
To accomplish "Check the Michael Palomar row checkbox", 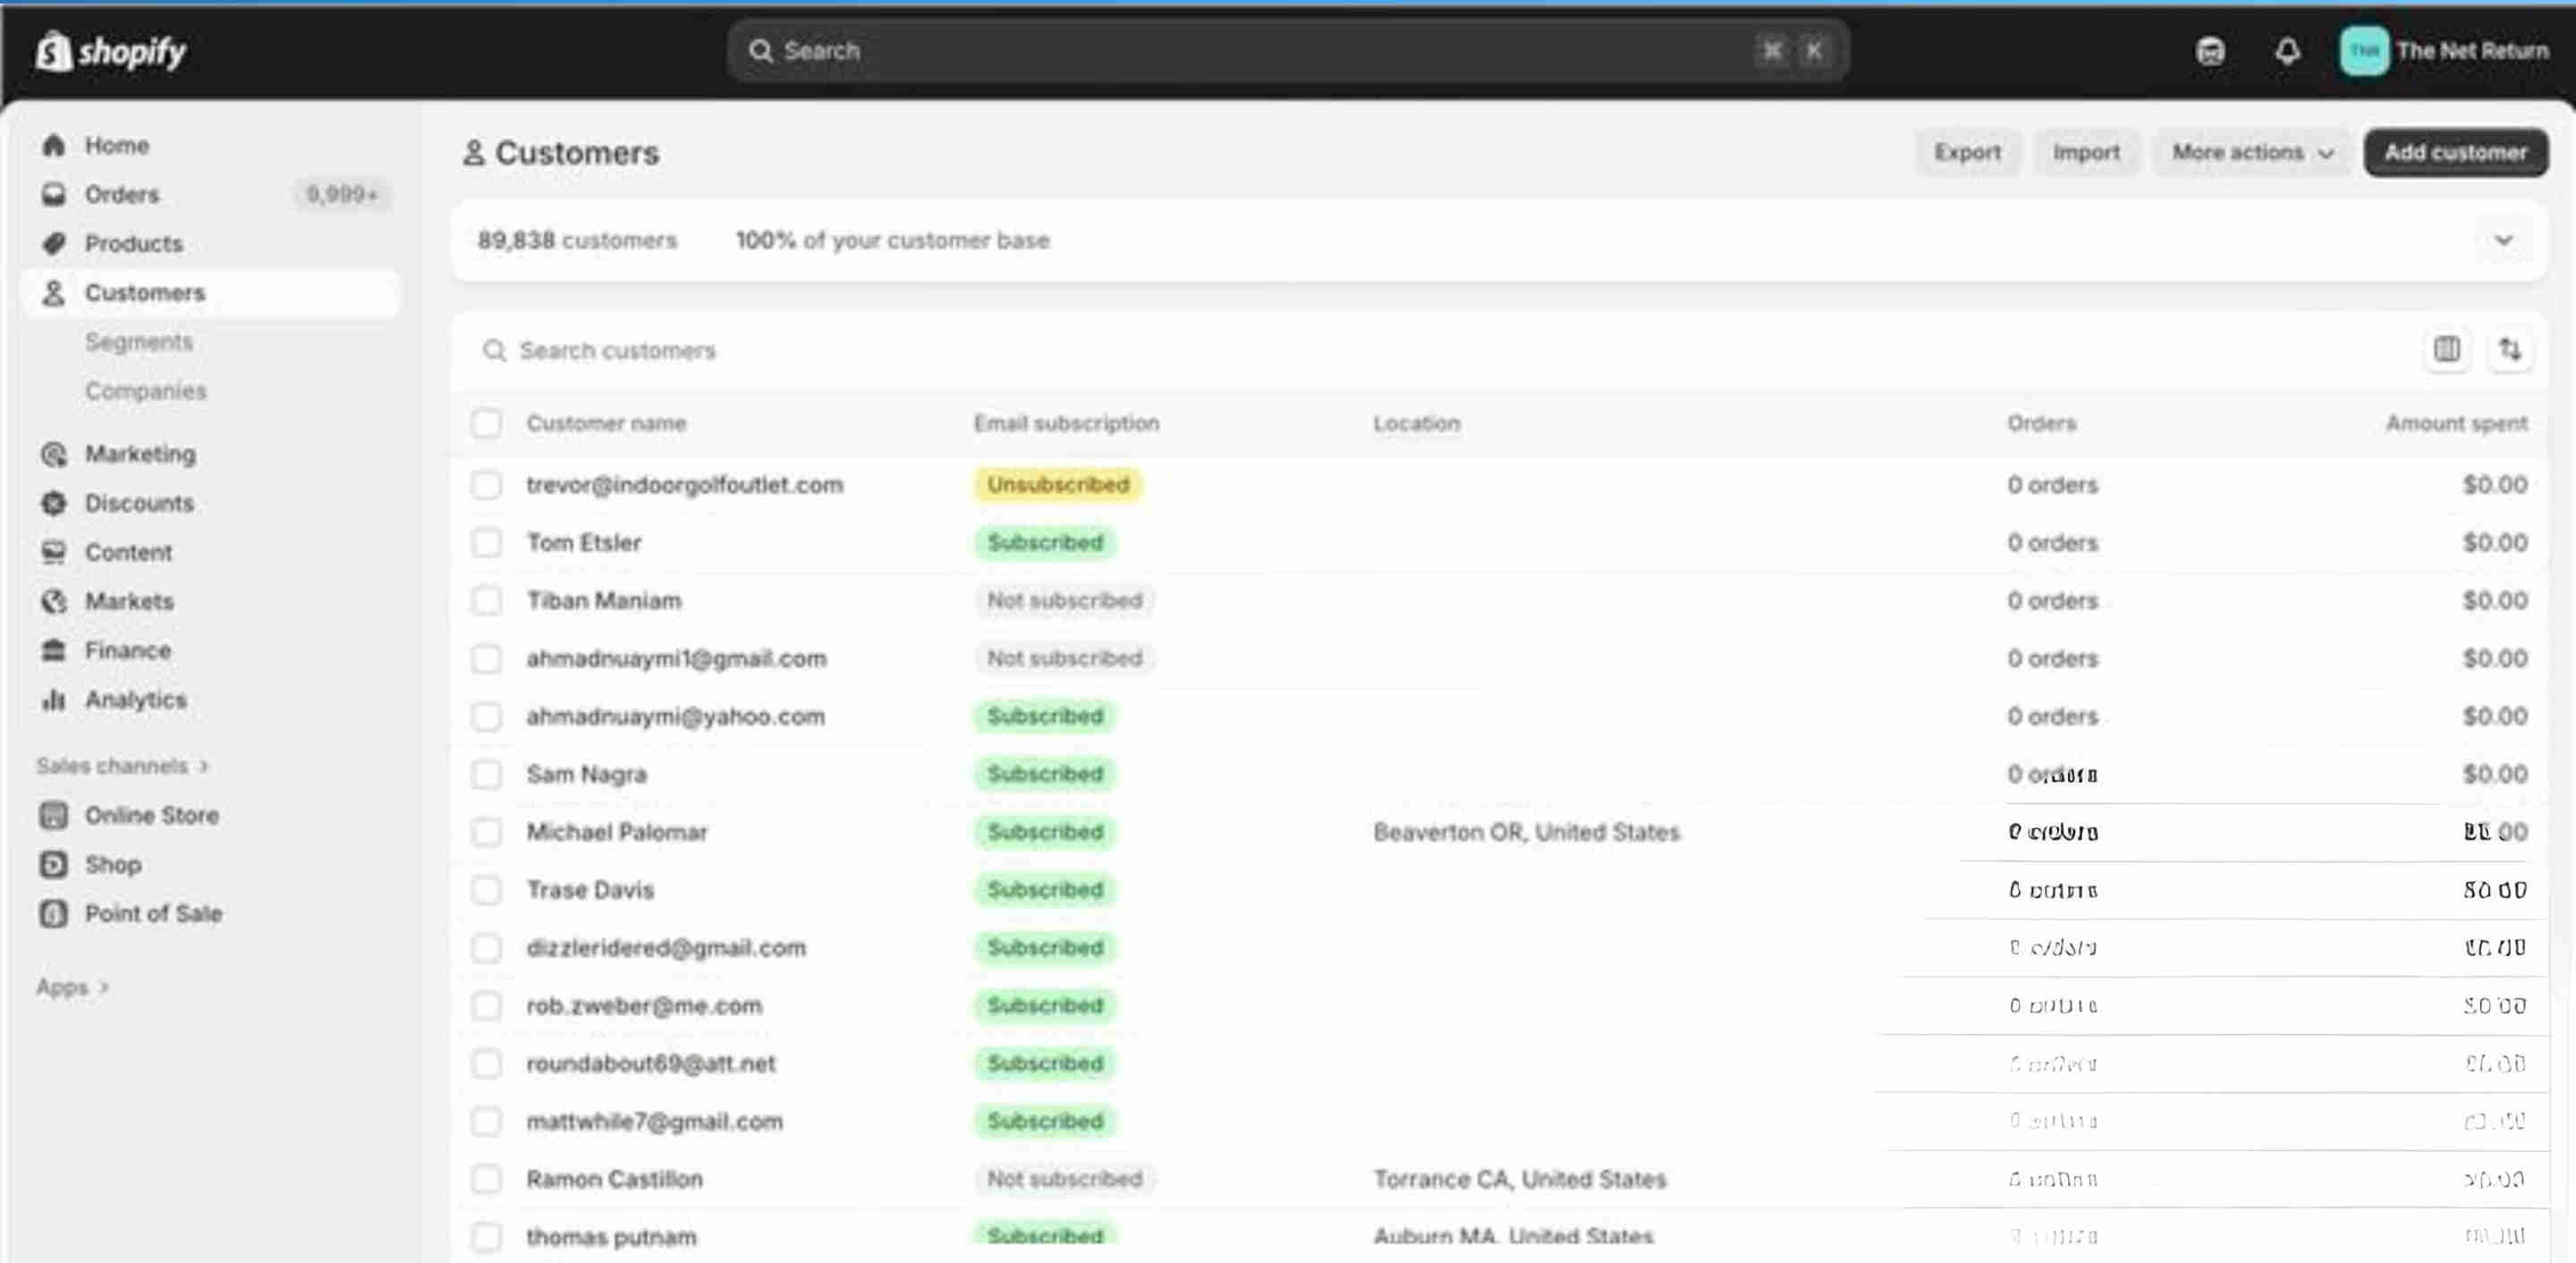I will (487, 832).
